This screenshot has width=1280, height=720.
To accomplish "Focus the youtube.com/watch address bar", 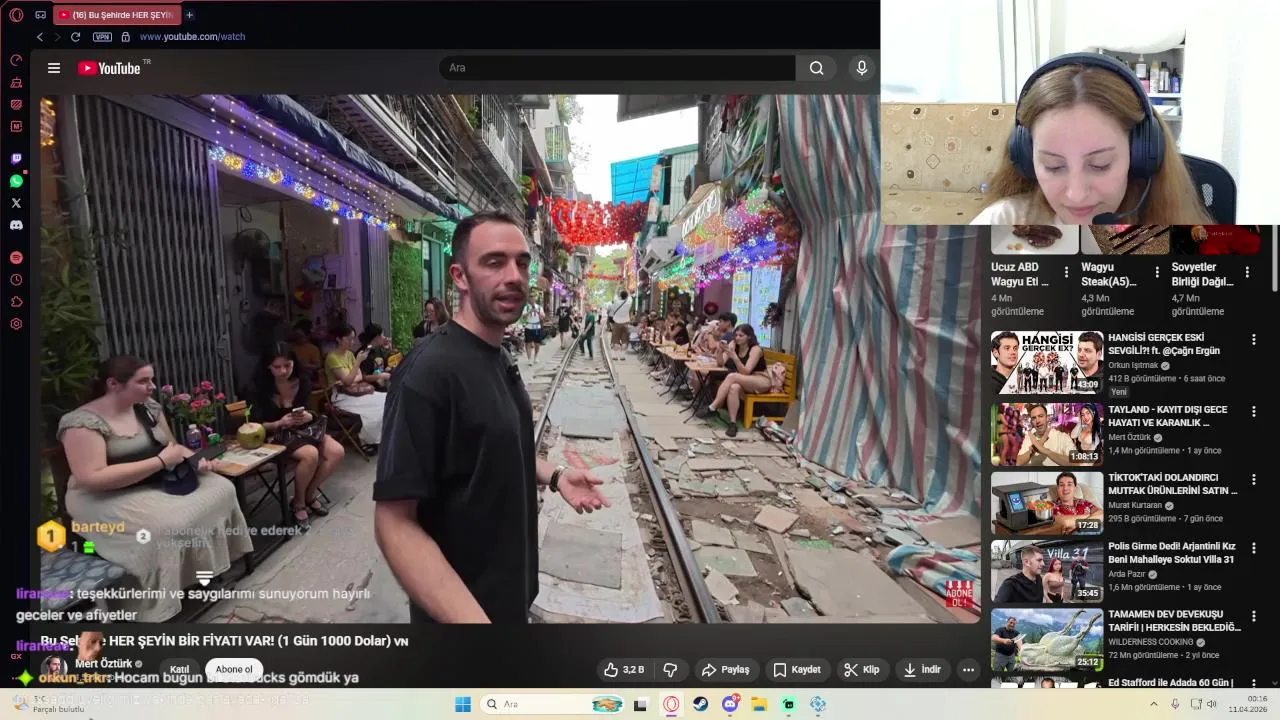I will [x=192, y=37].
